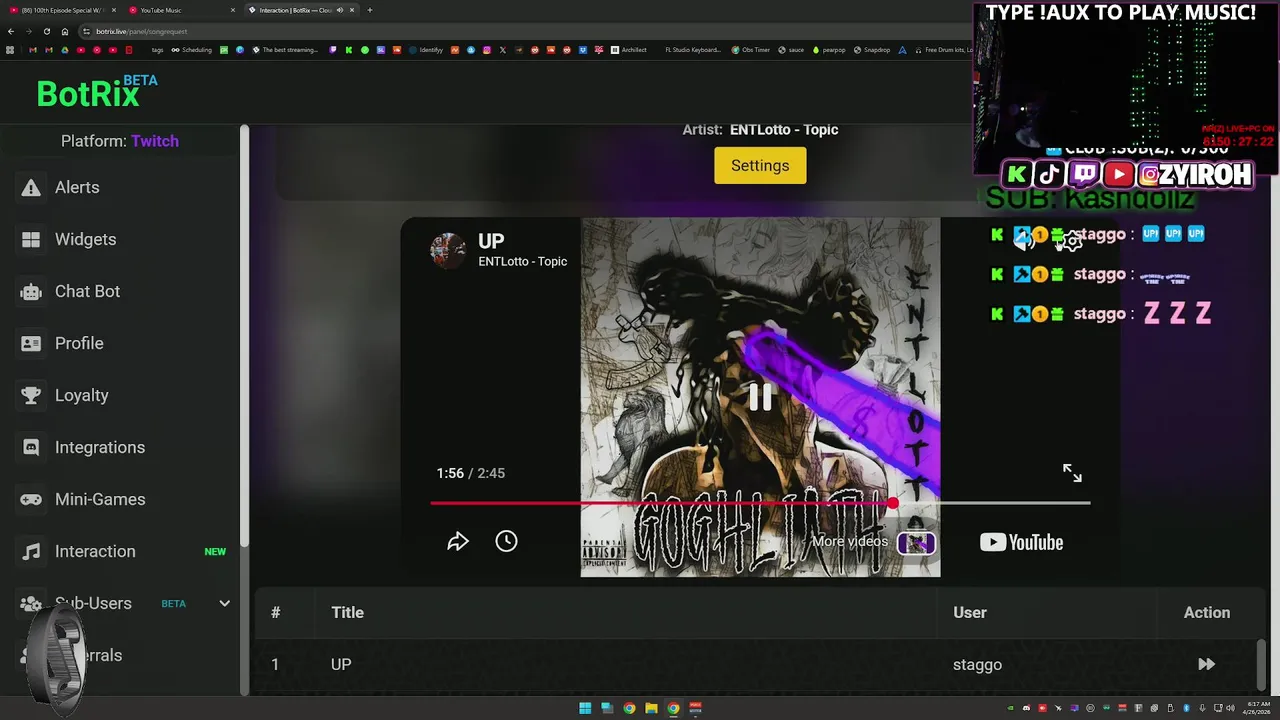Click the ENTLotto channel avatar

point(448,250)
